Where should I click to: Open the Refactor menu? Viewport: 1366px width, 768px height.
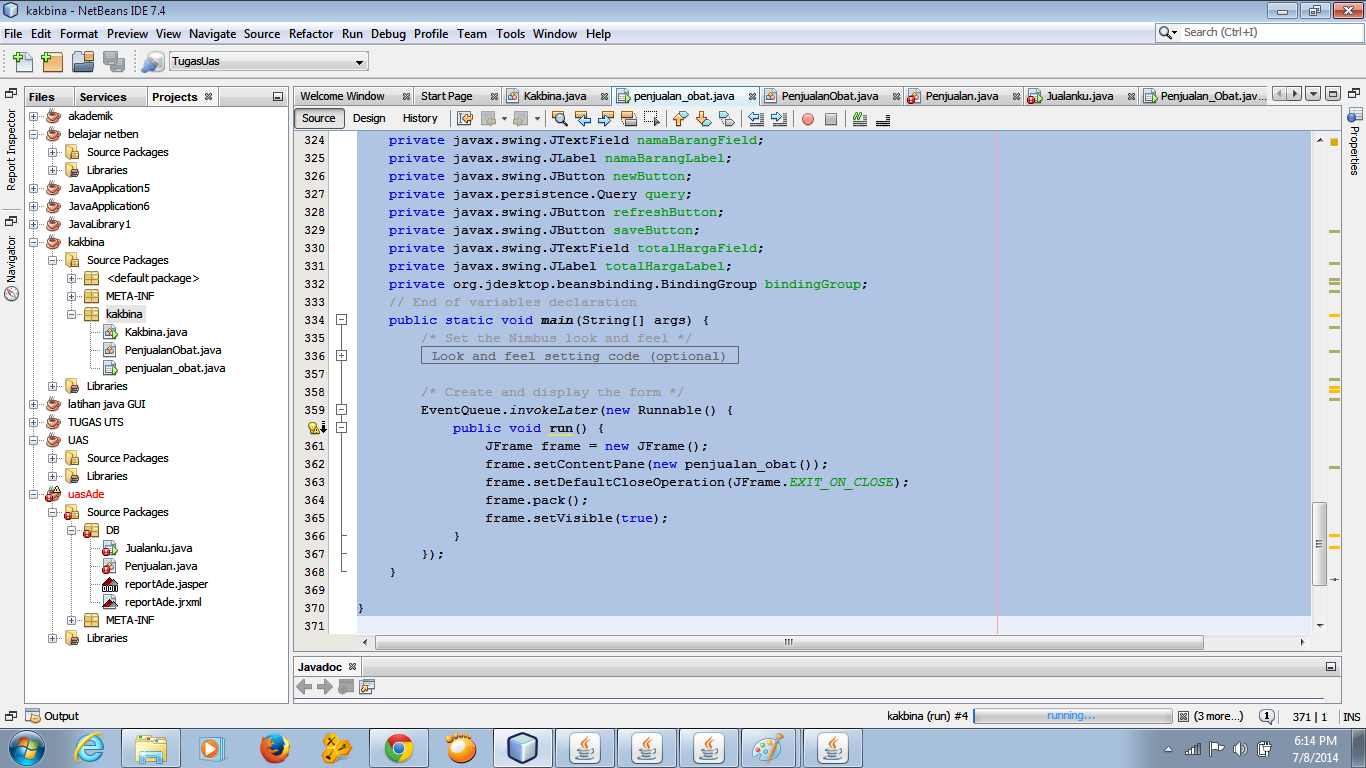(311, 33)
